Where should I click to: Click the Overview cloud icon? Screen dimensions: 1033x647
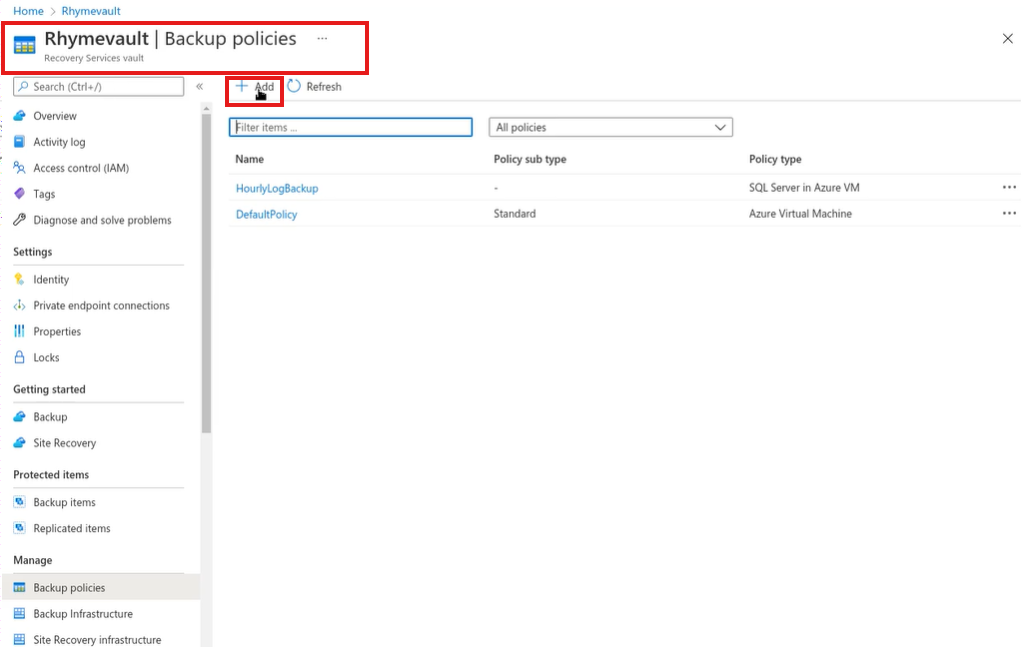pyautogui.click(x=20, y=115)
